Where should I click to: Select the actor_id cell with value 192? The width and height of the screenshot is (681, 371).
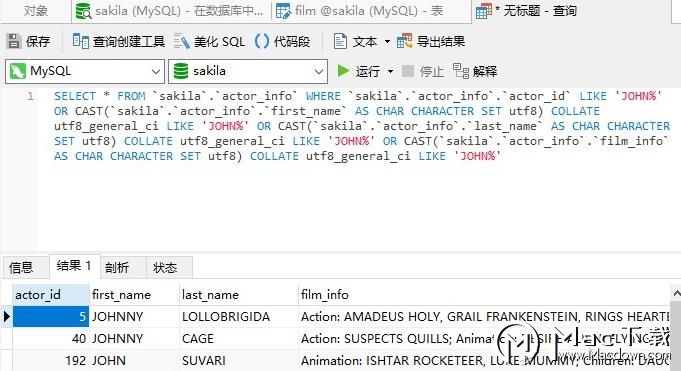coord(51,360)
